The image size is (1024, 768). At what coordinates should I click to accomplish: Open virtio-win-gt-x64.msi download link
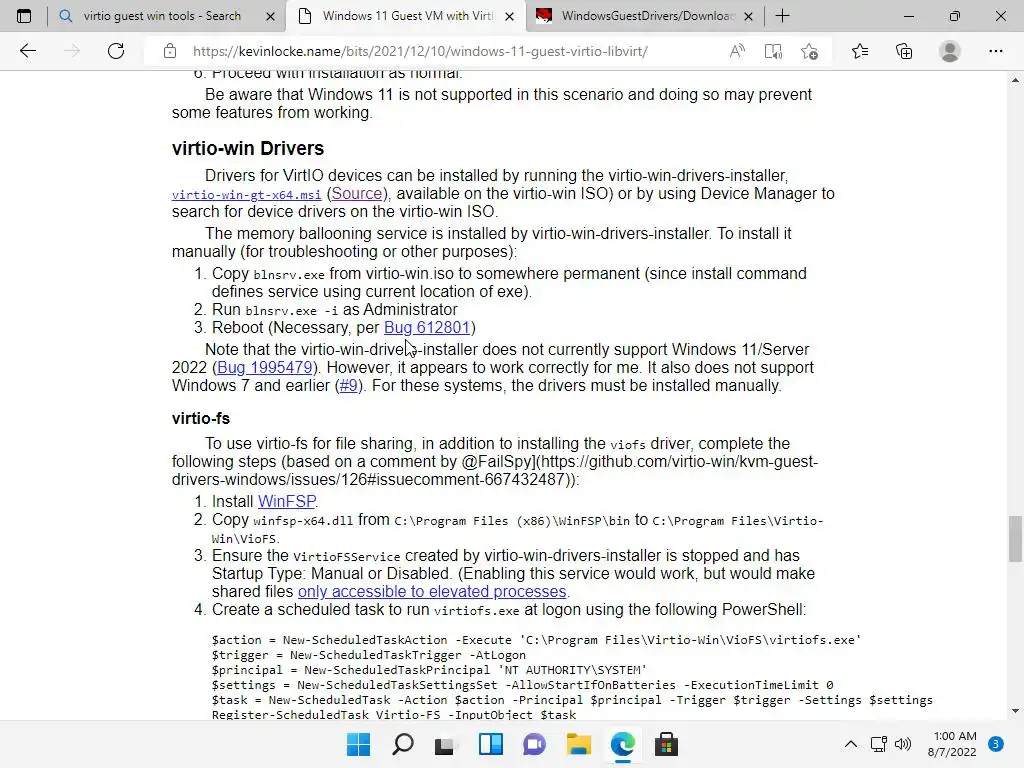(246, 195)
